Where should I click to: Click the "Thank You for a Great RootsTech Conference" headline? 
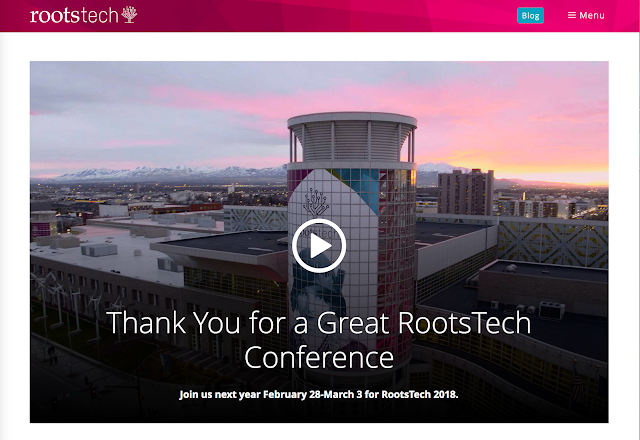pos(319,340)
